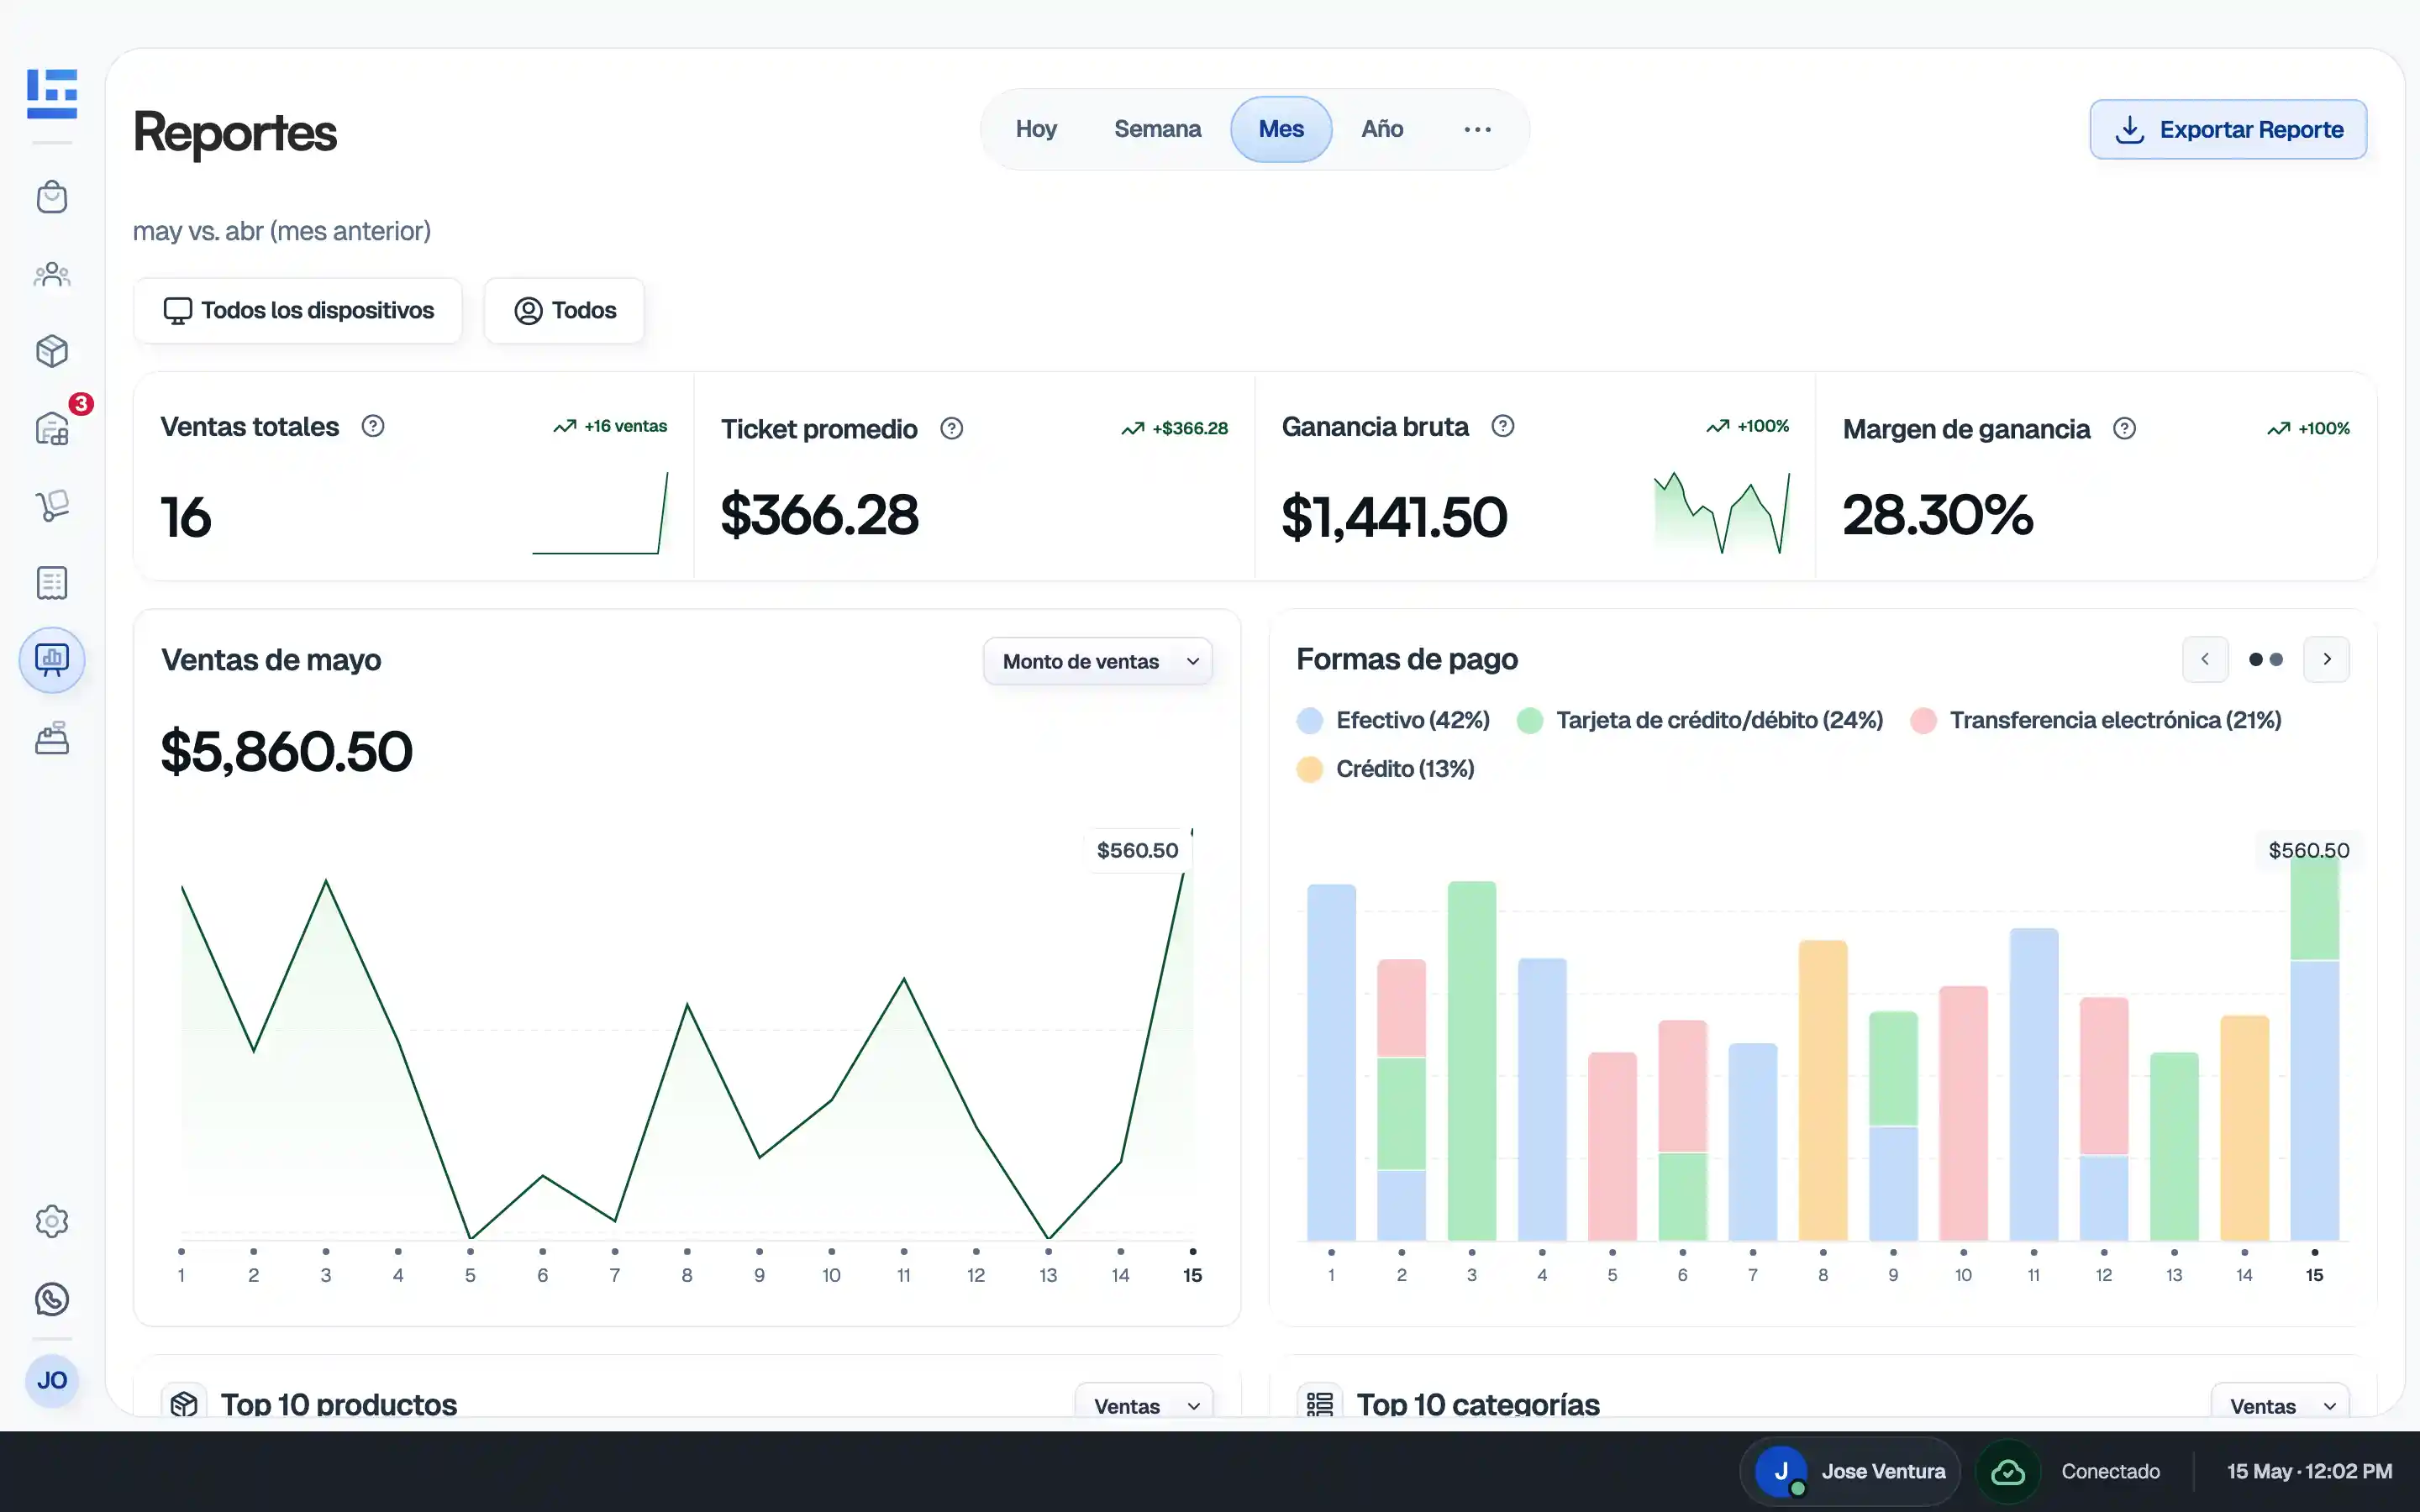2420x1512 pixels.
Task: Open the more periods ellipsis
Action: (1477, 129)
